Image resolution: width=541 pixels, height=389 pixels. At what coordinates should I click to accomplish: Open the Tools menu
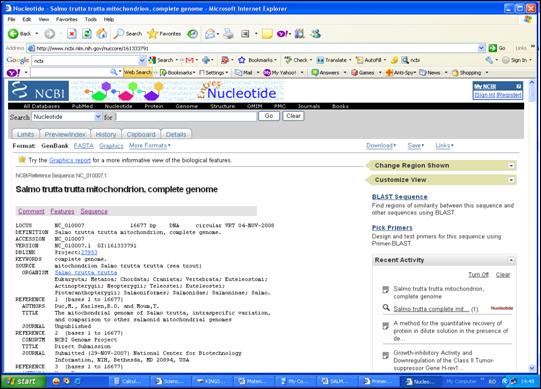91,19
